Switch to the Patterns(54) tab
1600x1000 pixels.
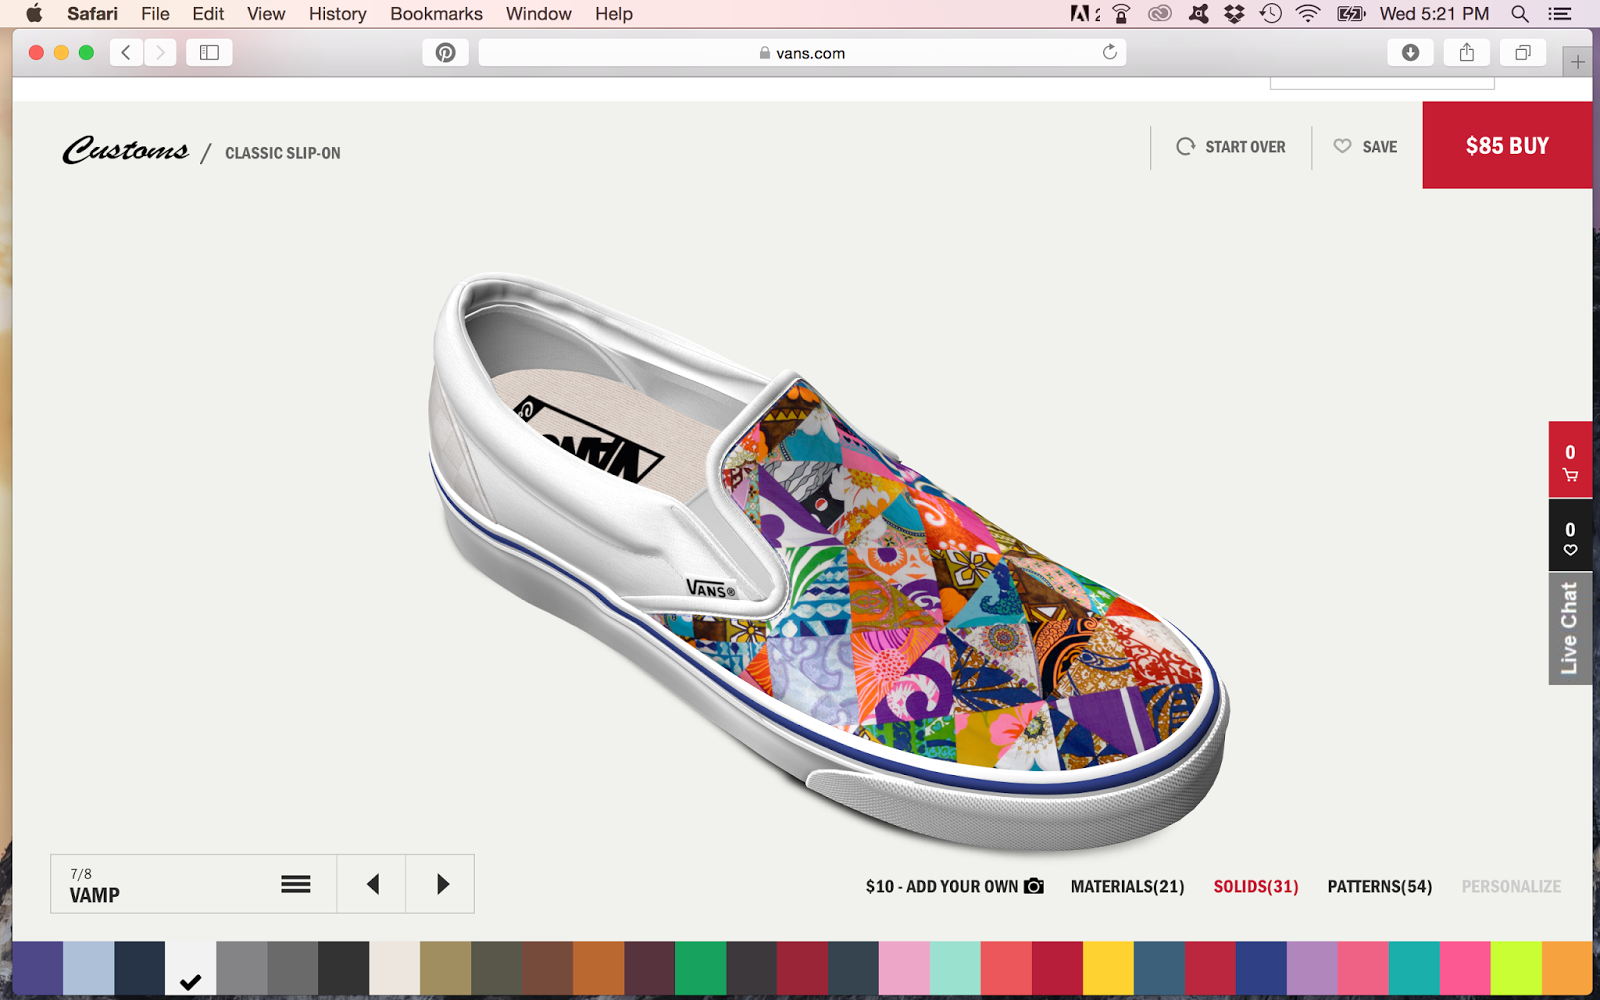pos(1379,886)
